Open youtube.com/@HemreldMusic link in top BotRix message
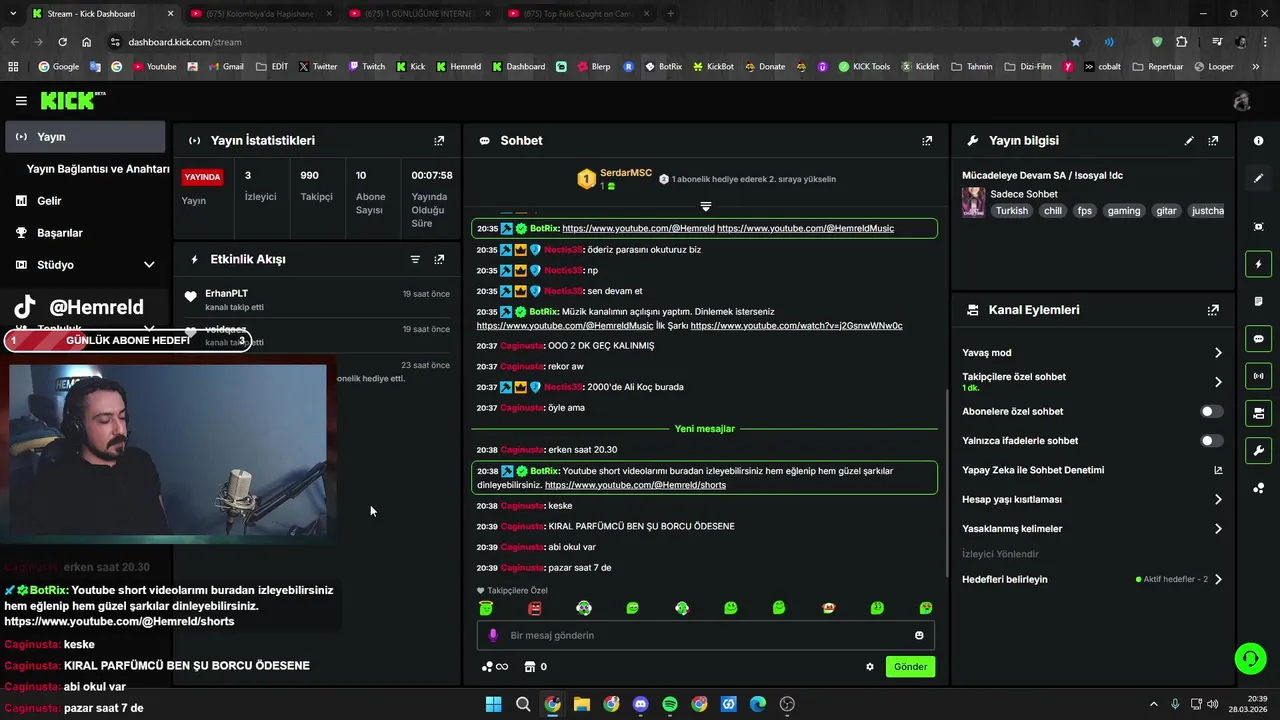1280x720 pixels. 805,229
